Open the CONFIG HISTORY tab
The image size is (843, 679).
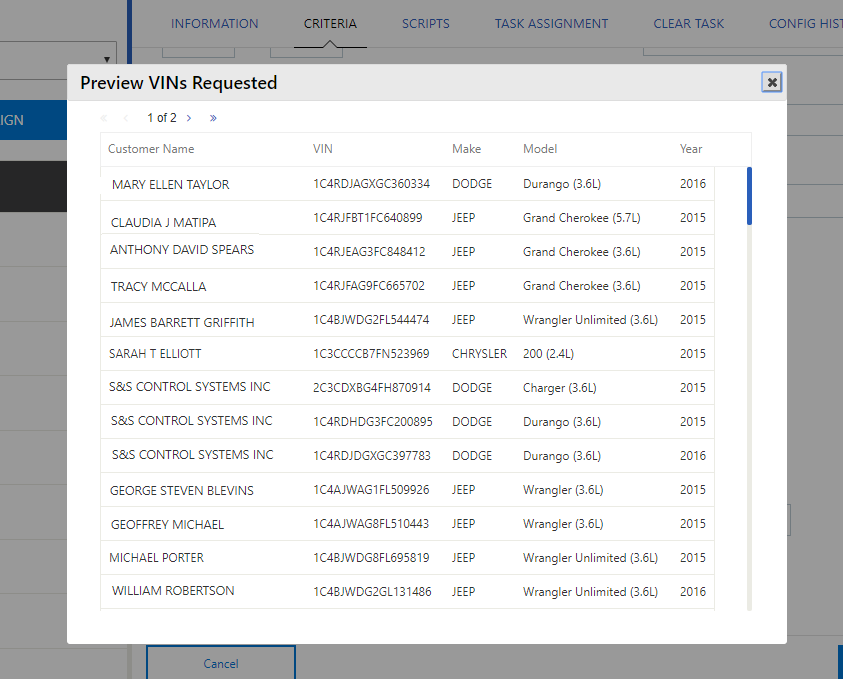pyautogui.click(x=805, y=24)
